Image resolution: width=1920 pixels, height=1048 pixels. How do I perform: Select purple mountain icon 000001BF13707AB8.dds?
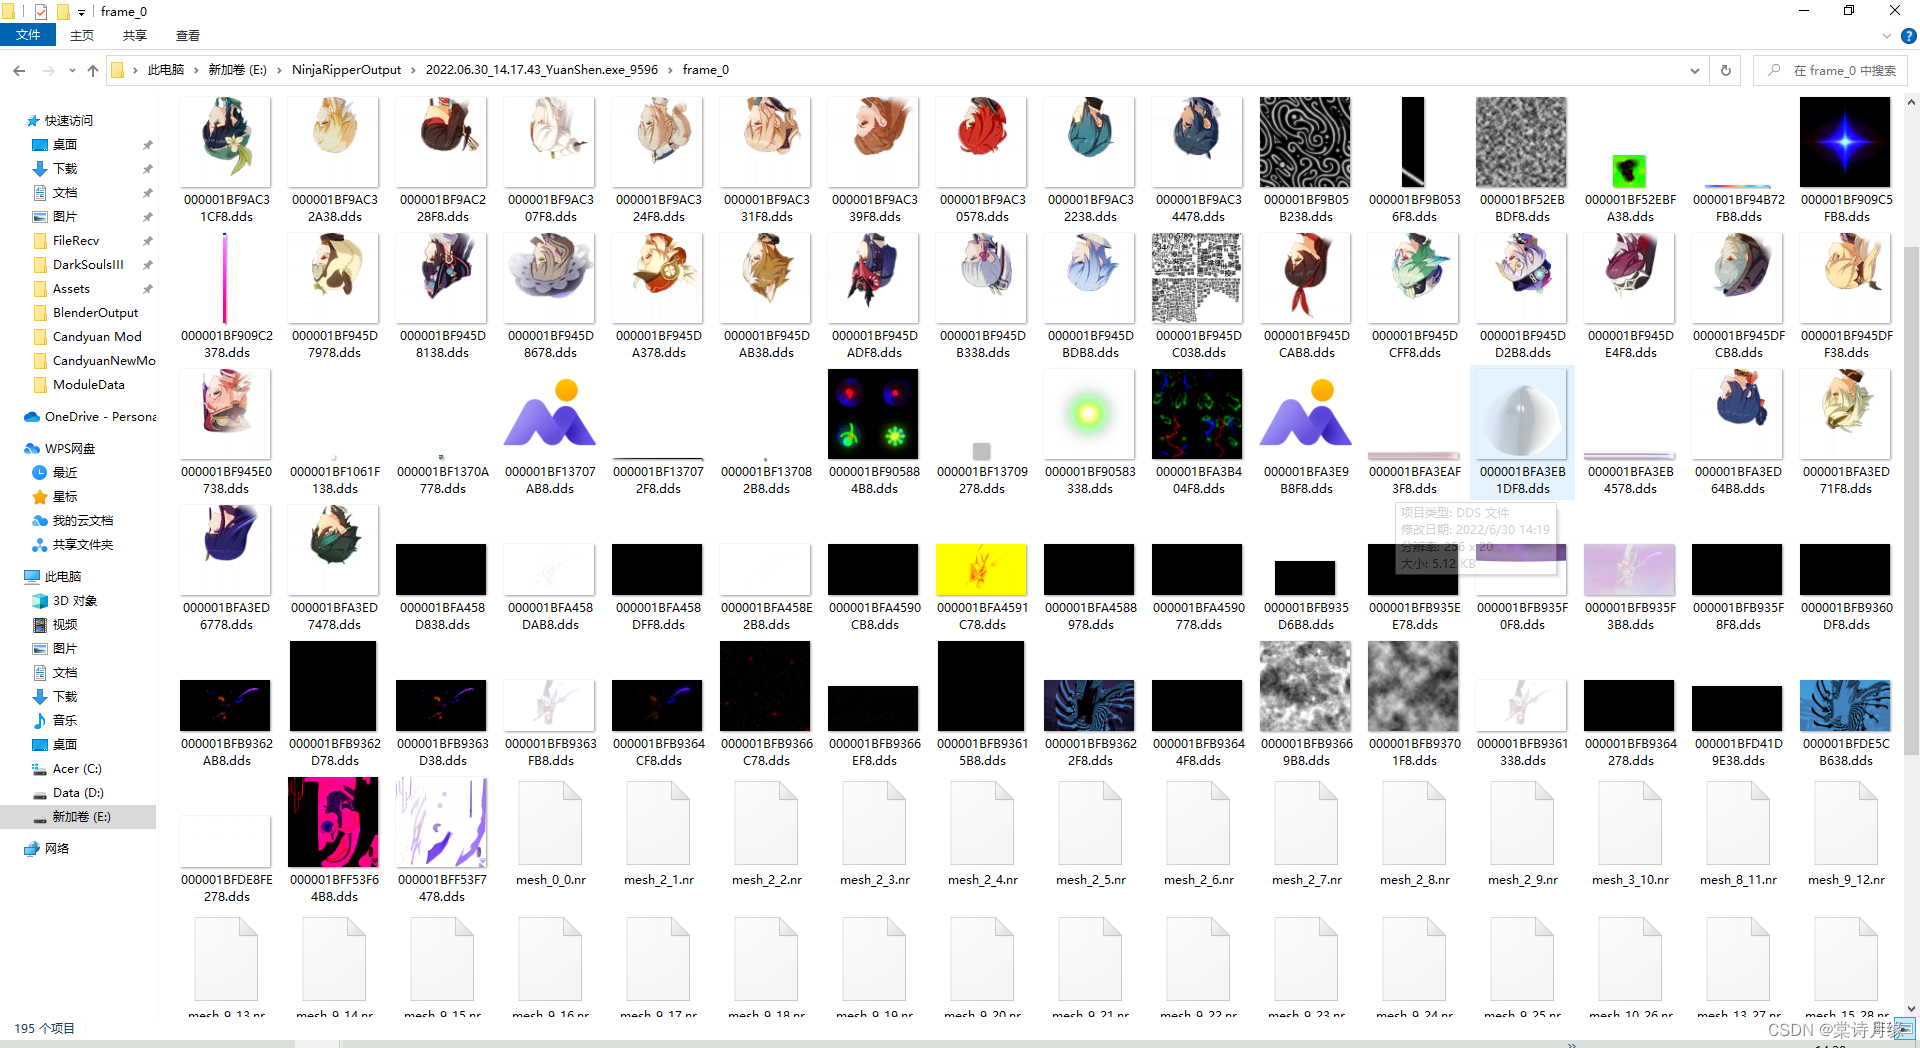(550, 432)
